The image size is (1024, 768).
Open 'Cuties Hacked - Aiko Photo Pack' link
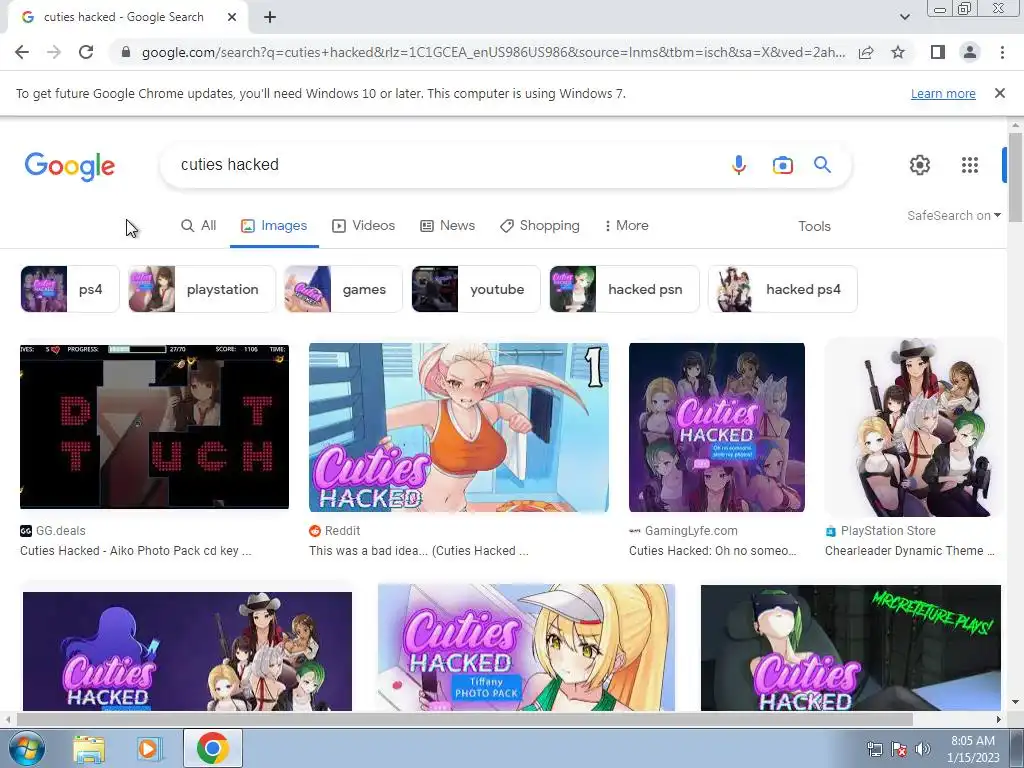135,551
